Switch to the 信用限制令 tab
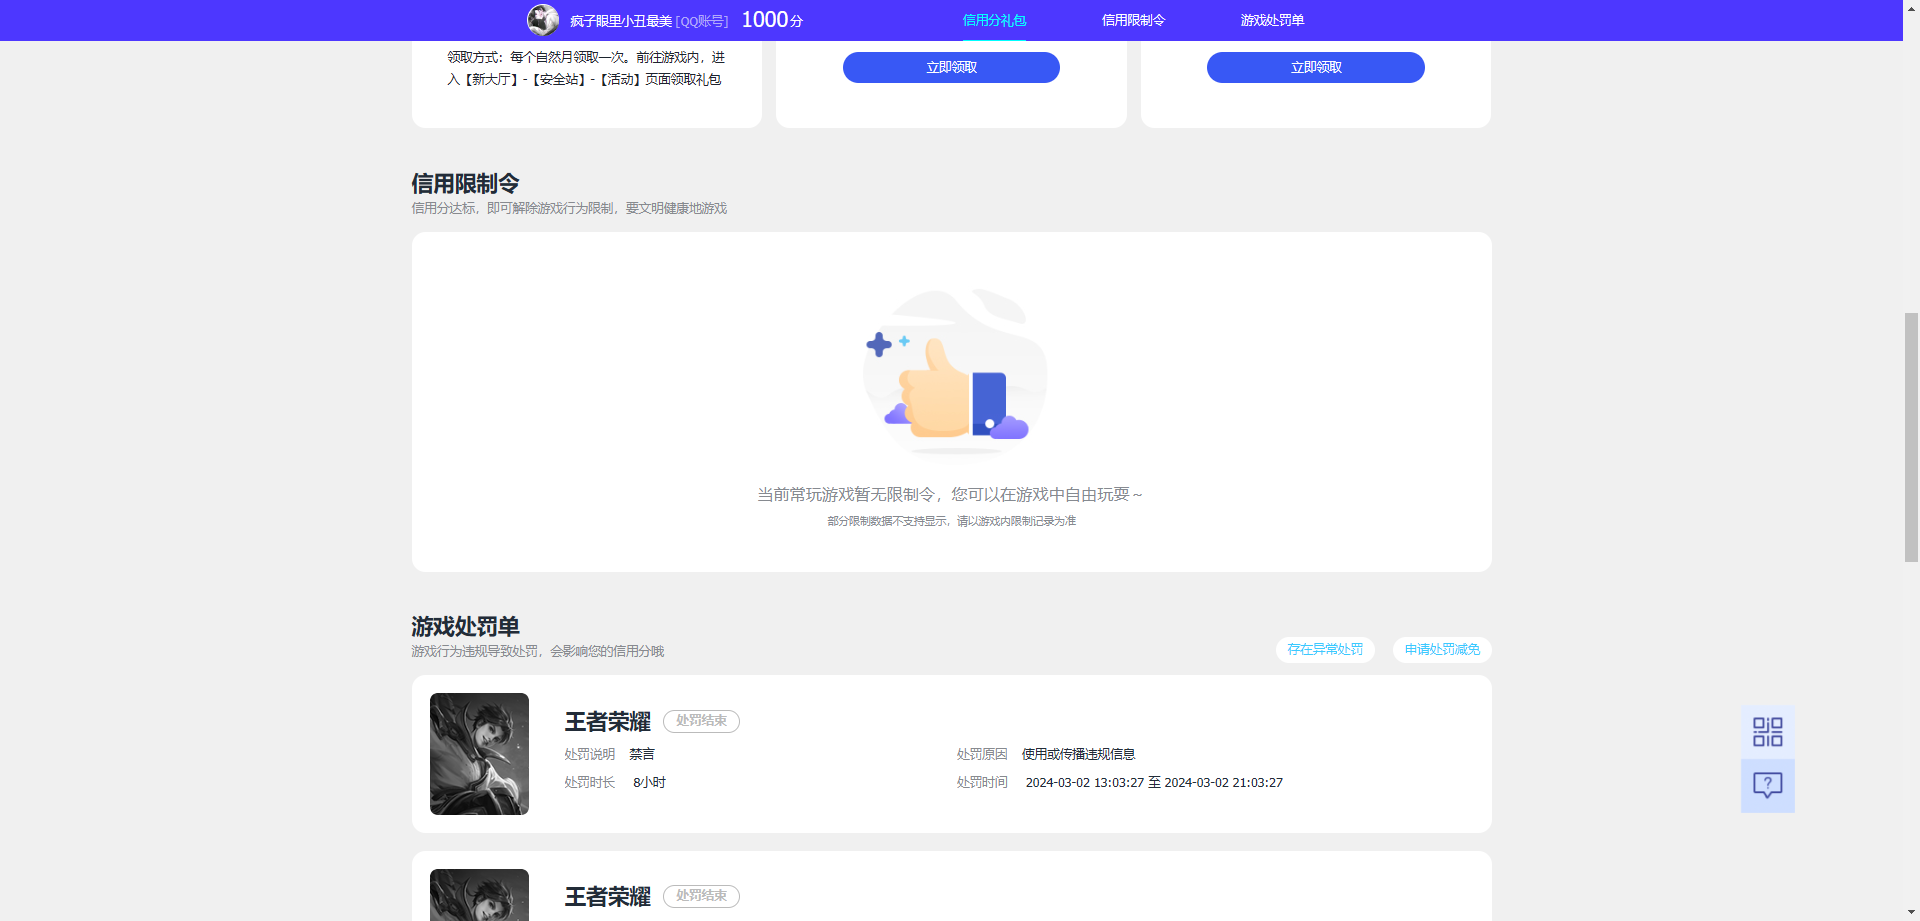The height and width of the screenshot is (921, 1920). [x=1132, y=20]
